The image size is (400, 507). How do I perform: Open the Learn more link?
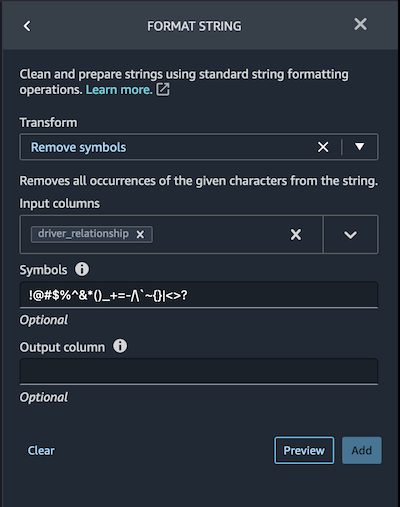click(x=119, y=90)
